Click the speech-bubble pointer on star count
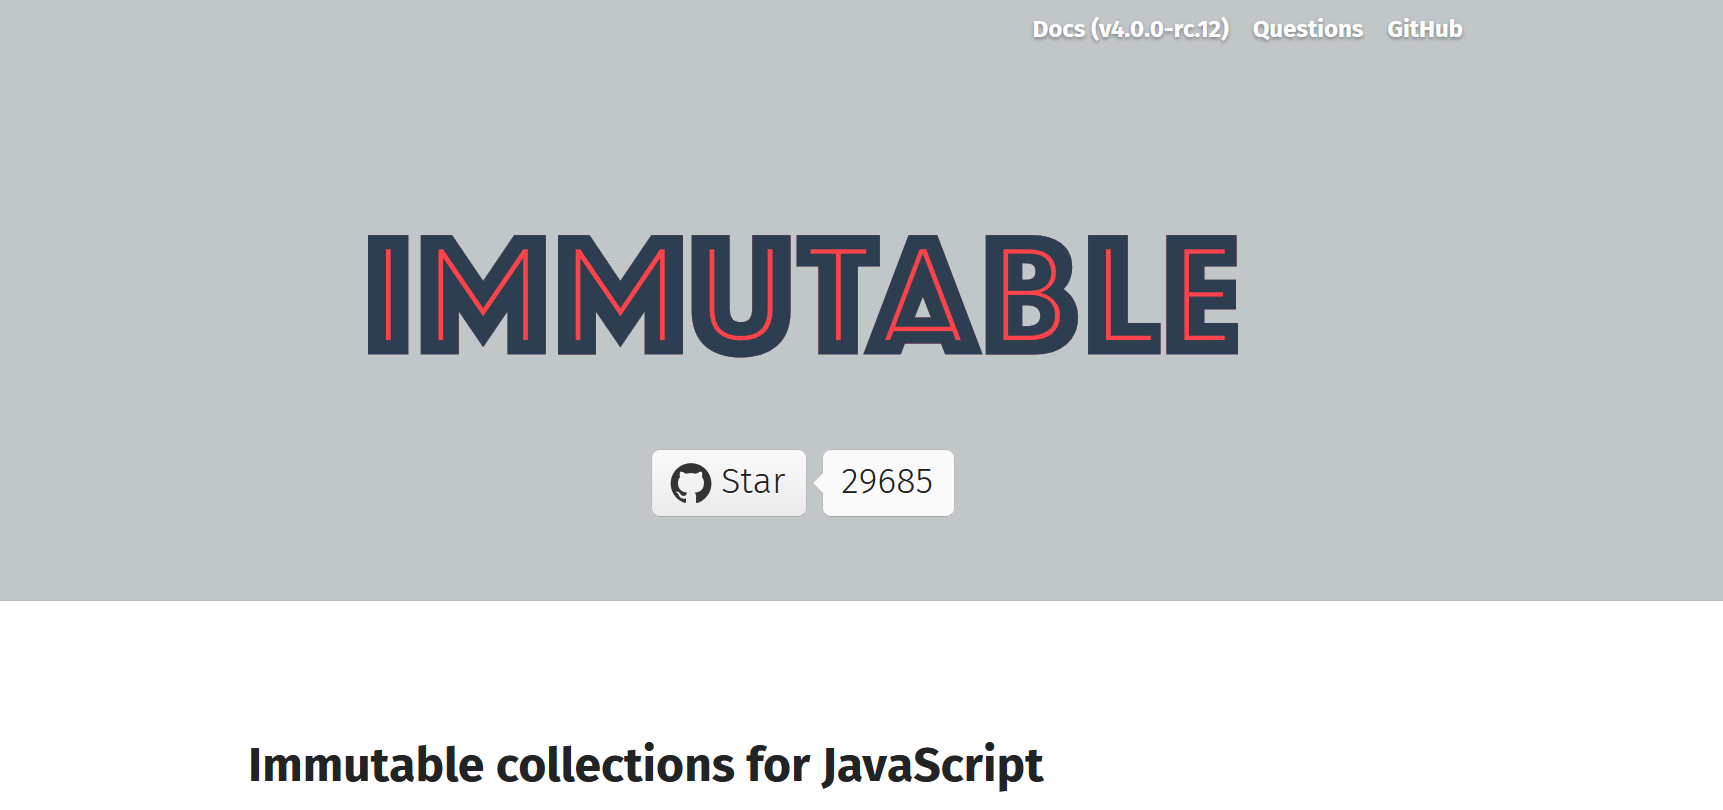The image size is (1723, 810). coord(819,483)
